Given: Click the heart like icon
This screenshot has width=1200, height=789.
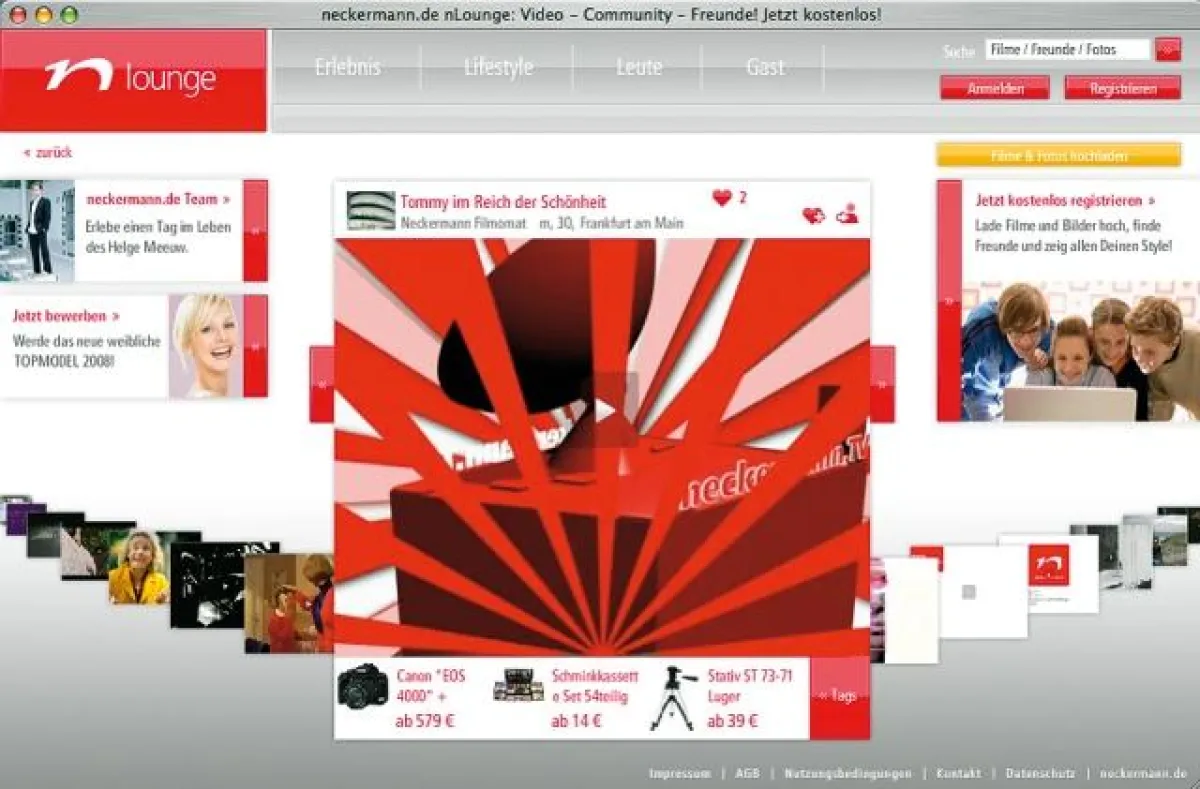Looking at the screenshot, I should pos(722,198).
